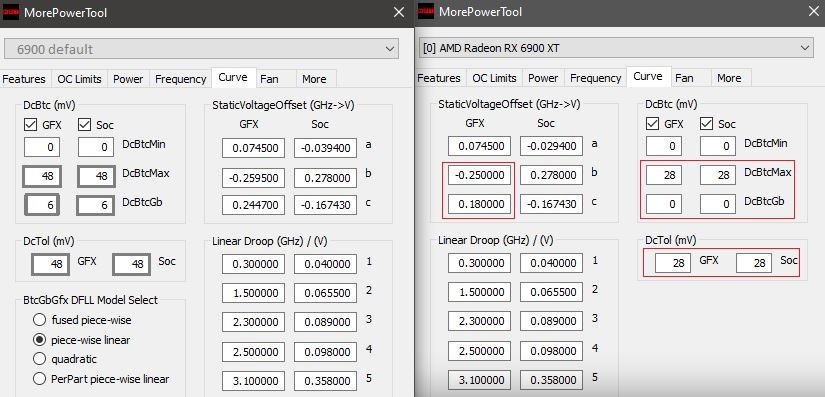Click left window Linear Droop row 1 GHz field
Image resolution: width=825 pixels, height=397 pixels.
pos(254,264)
